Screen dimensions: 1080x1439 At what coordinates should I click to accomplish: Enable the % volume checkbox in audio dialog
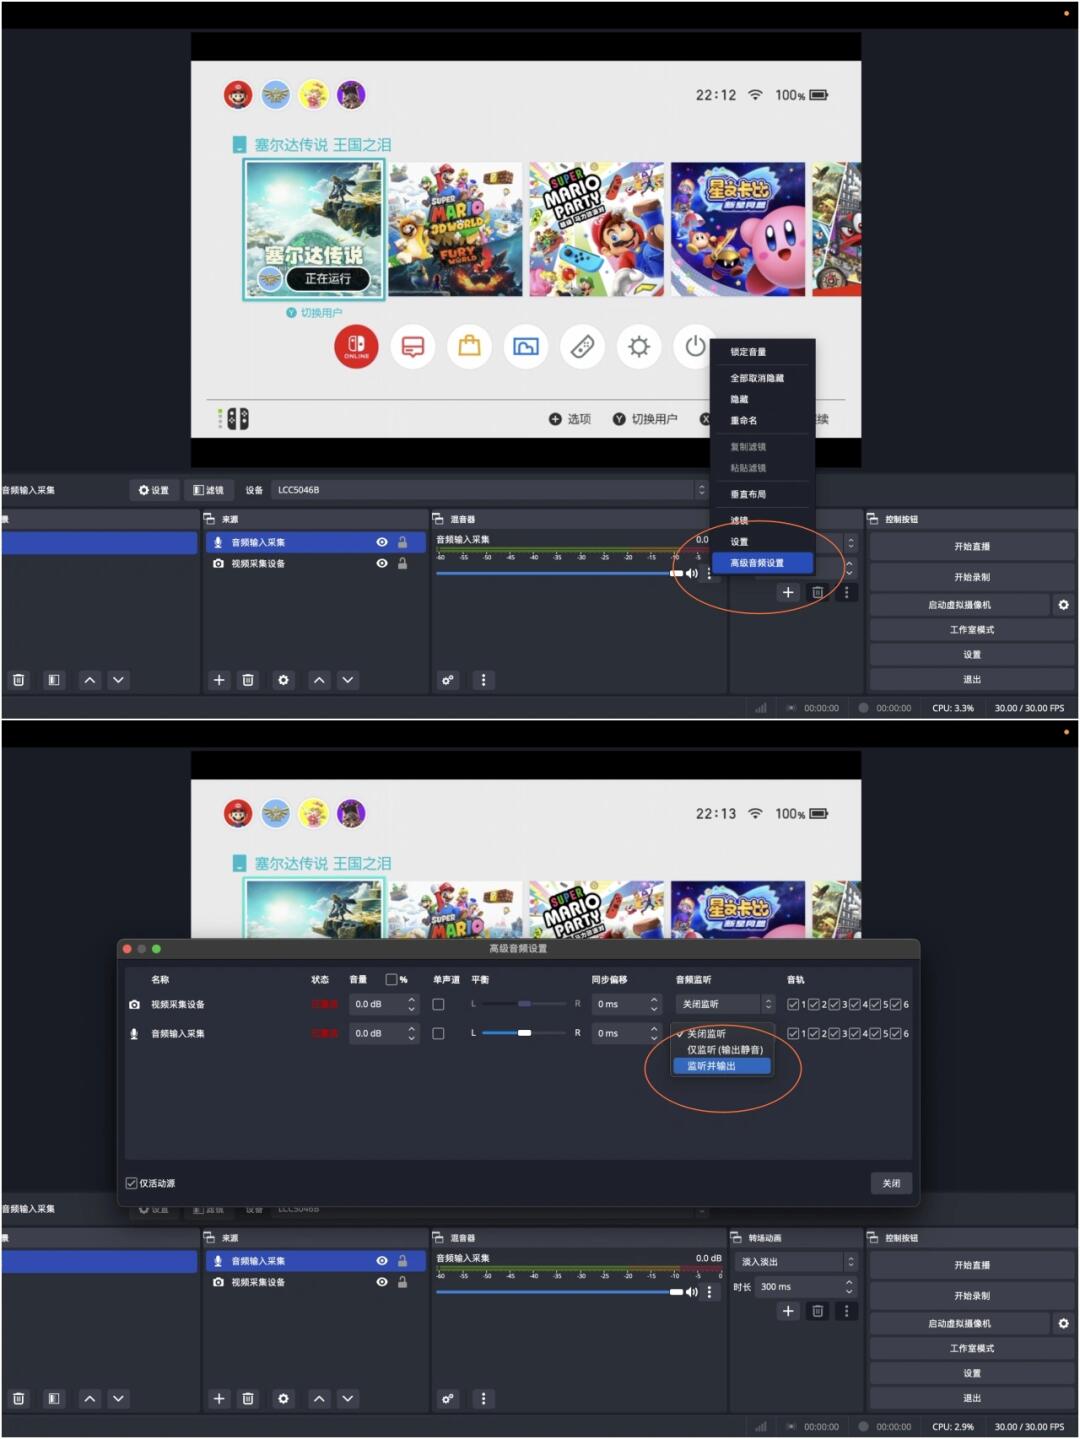392,980
